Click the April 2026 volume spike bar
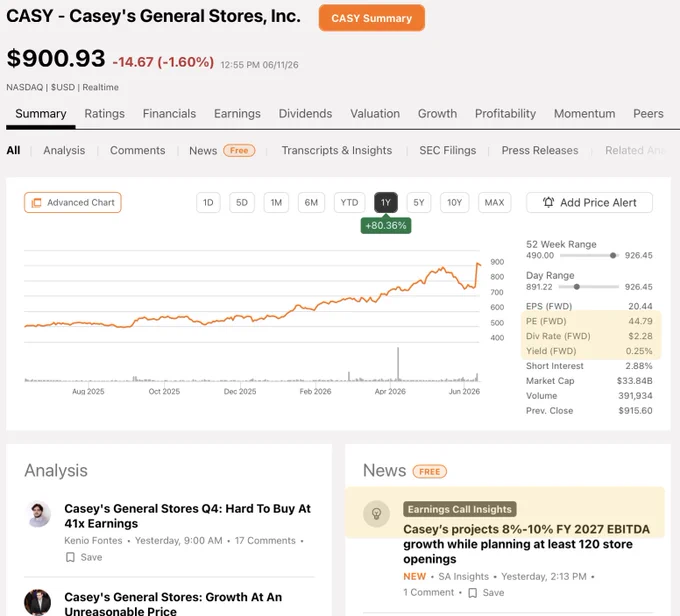 coord(398,364)
